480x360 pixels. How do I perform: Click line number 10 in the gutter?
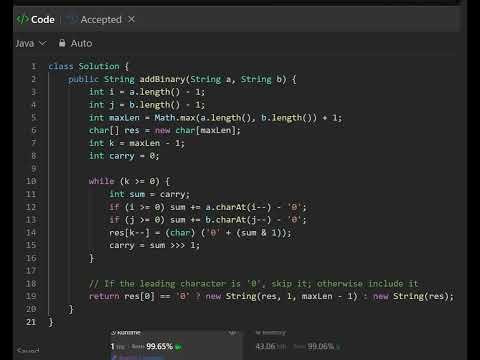point(31,181)
